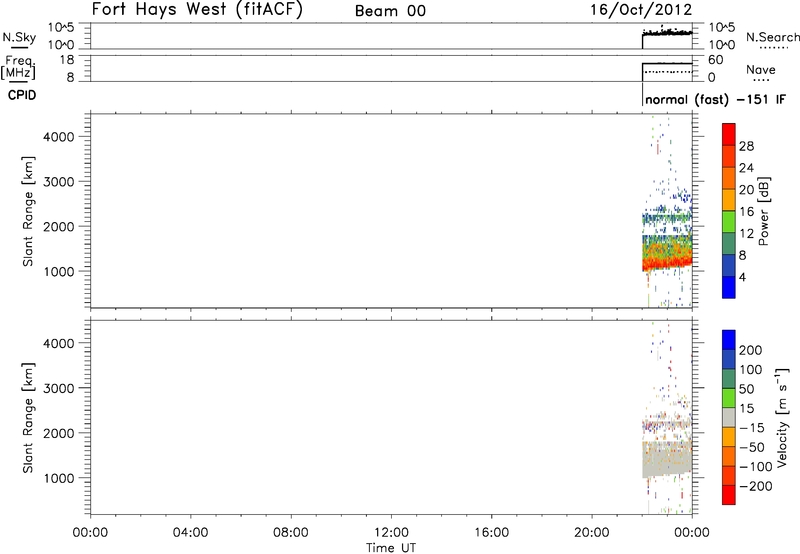The image size is (800, 554).
Task: Click the bottom blue segment of Power colorbar
Action: pos(729,287)
